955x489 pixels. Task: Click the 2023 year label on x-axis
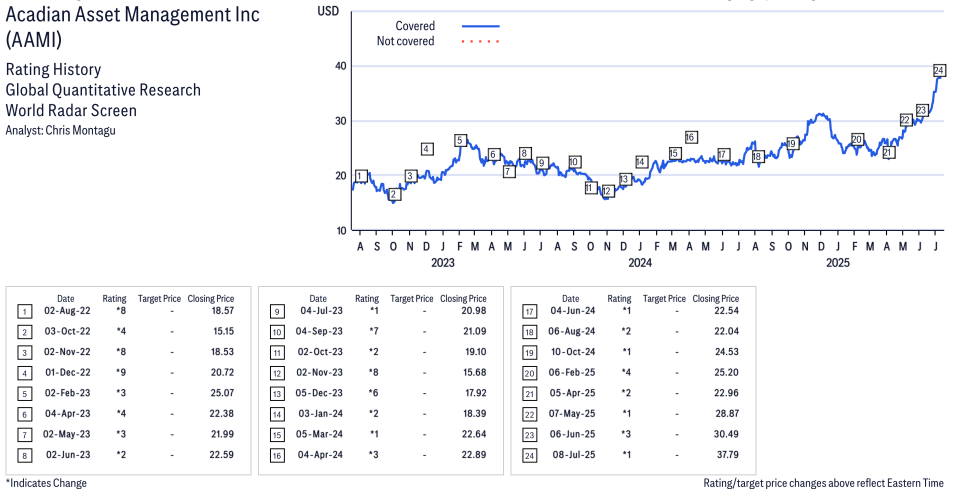pyautogui.click(x=443, y=263)
